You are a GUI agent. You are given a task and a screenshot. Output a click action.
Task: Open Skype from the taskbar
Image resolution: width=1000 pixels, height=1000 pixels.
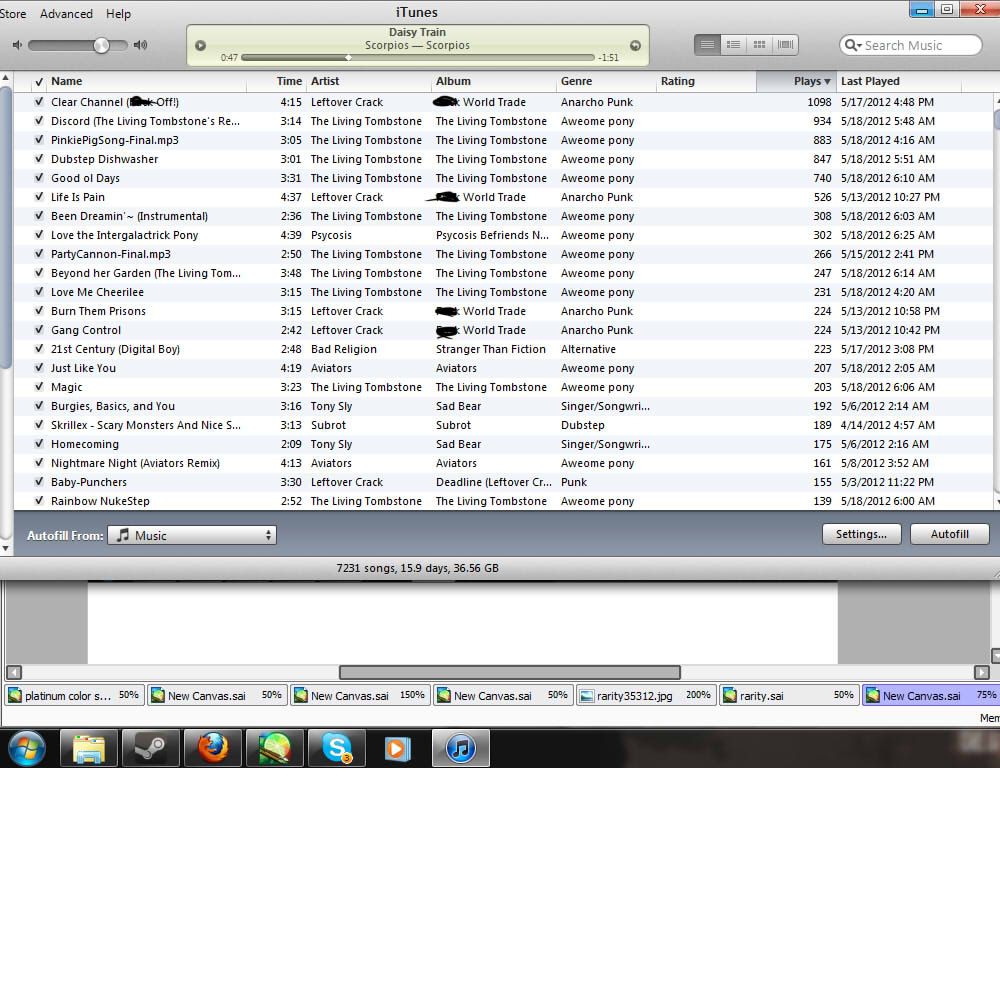coord(337,748)
